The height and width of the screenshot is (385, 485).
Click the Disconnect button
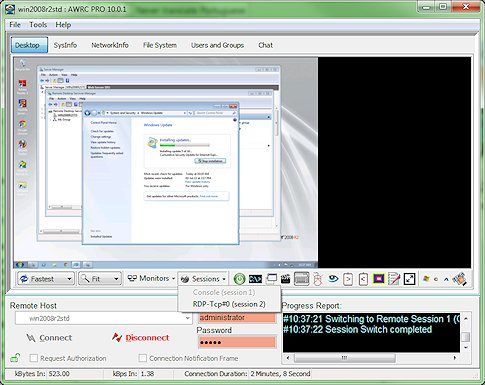coord(141,338)
